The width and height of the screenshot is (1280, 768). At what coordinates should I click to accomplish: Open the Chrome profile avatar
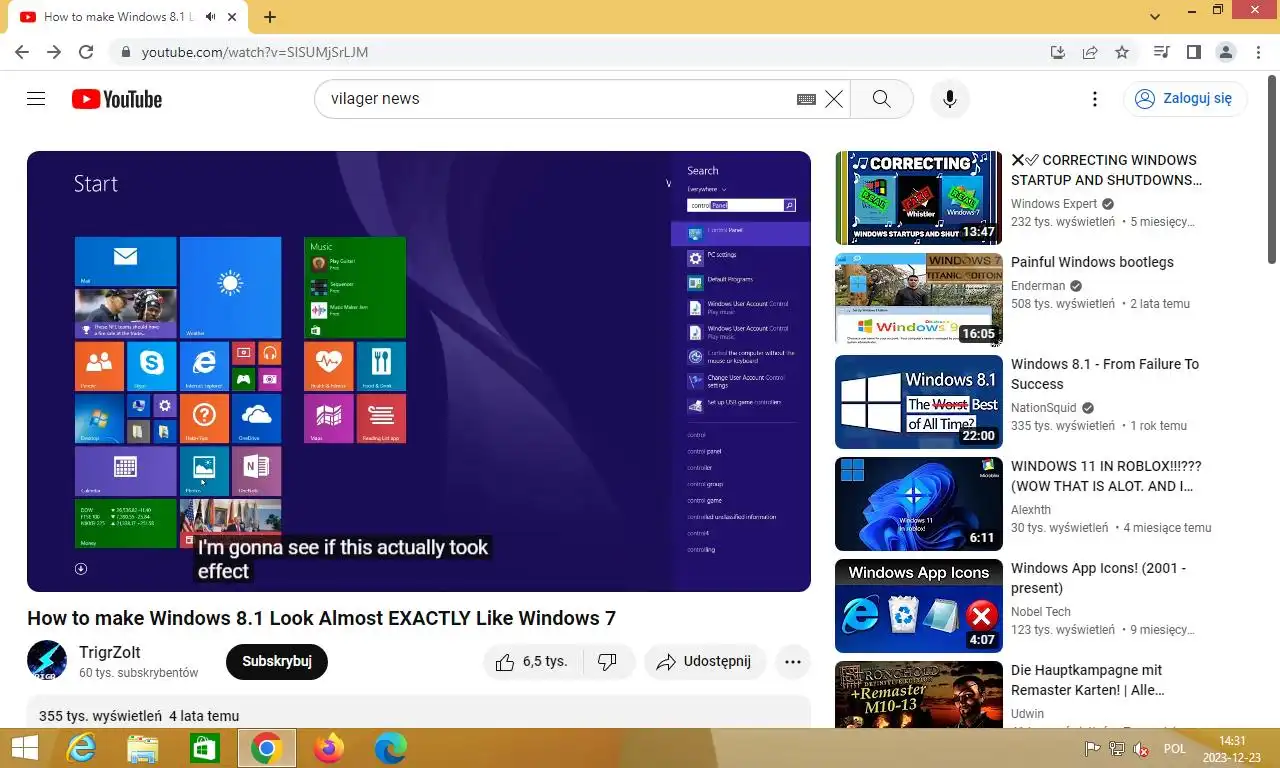(1226, 52)
